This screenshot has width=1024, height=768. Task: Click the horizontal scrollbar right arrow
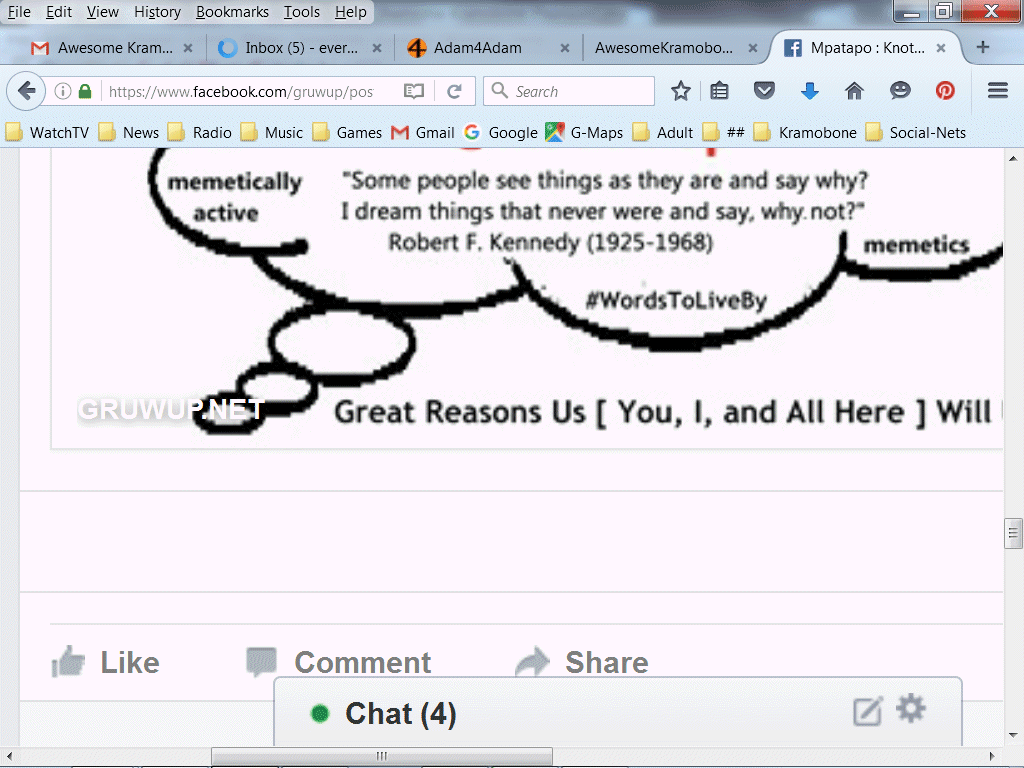point(992,756)
